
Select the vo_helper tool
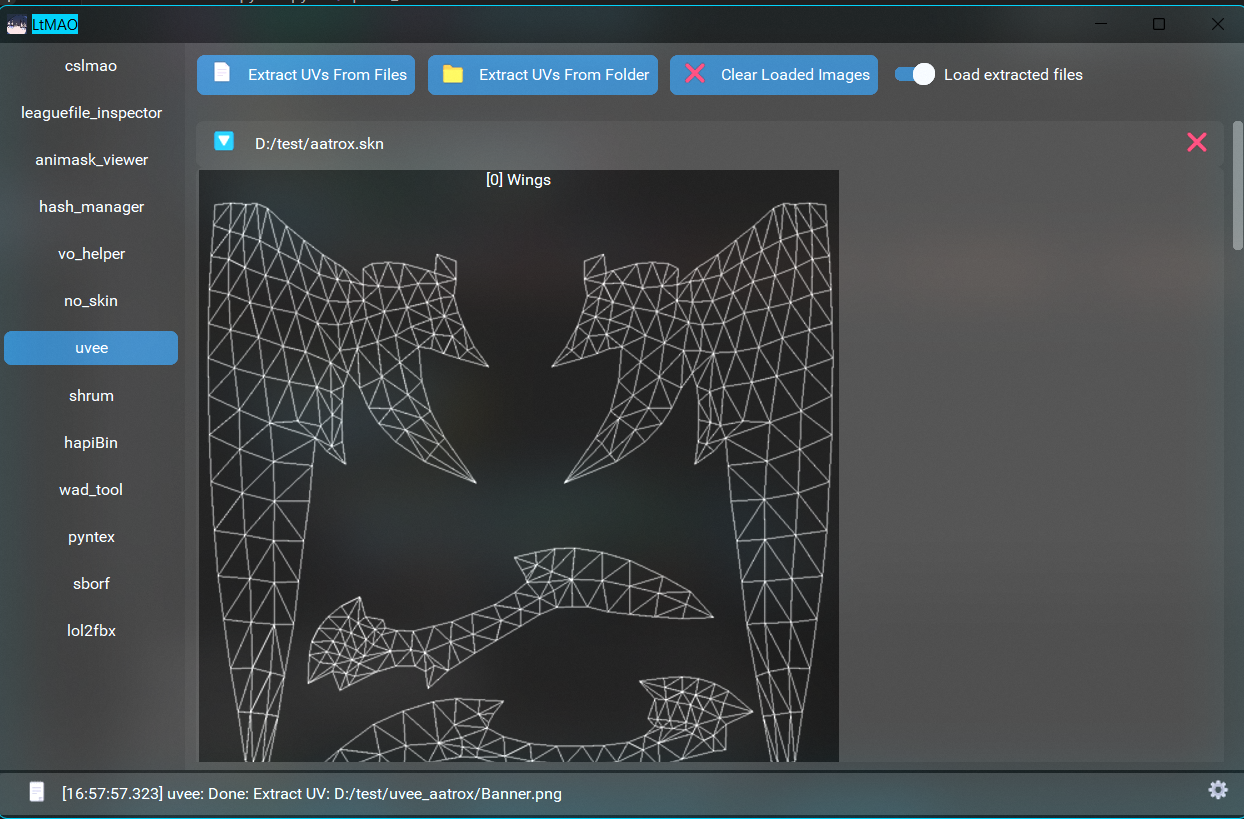[x=91, y=254]
